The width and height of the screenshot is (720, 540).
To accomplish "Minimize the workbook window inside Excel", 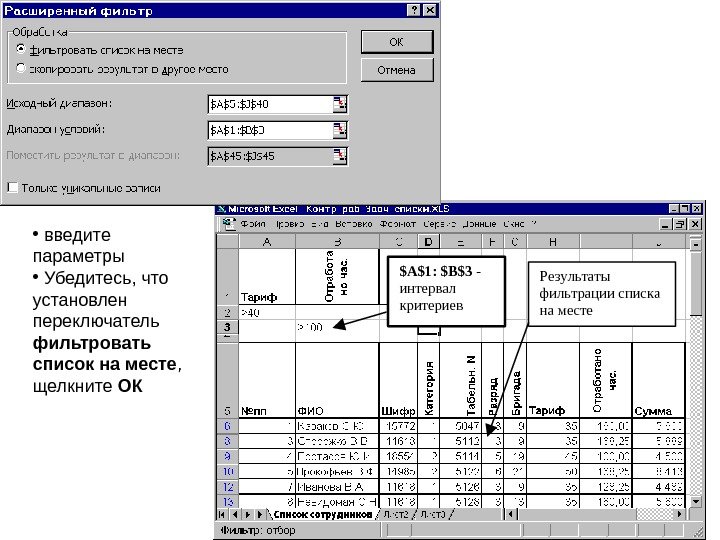I will pos(666,224).
